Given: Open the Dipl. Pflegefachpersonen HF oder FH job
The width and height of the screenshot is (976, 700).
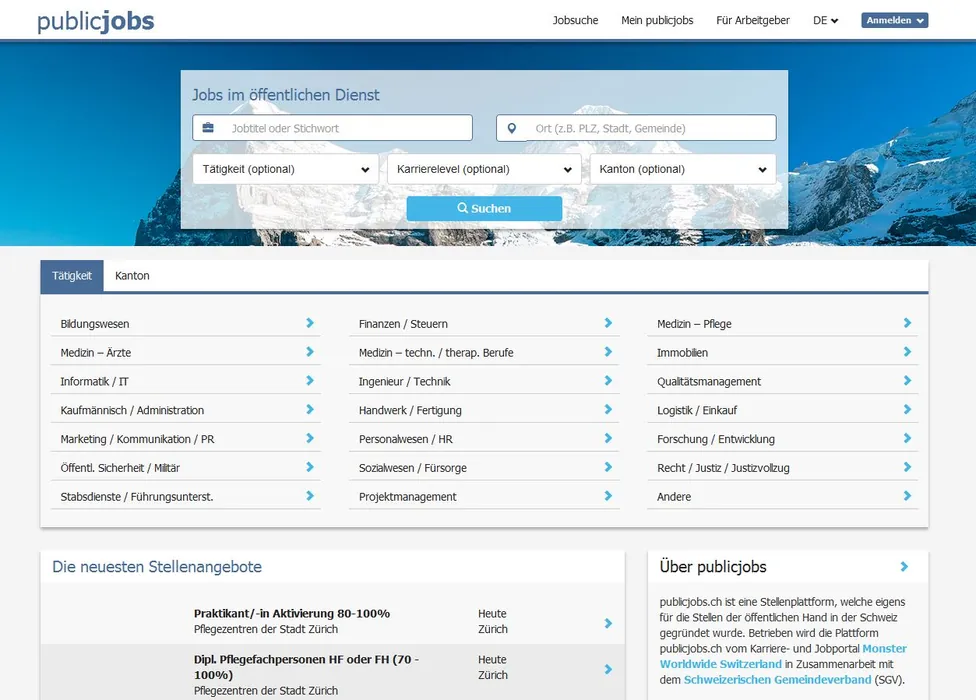Looking at the screenshot, I should click(306, 667).
